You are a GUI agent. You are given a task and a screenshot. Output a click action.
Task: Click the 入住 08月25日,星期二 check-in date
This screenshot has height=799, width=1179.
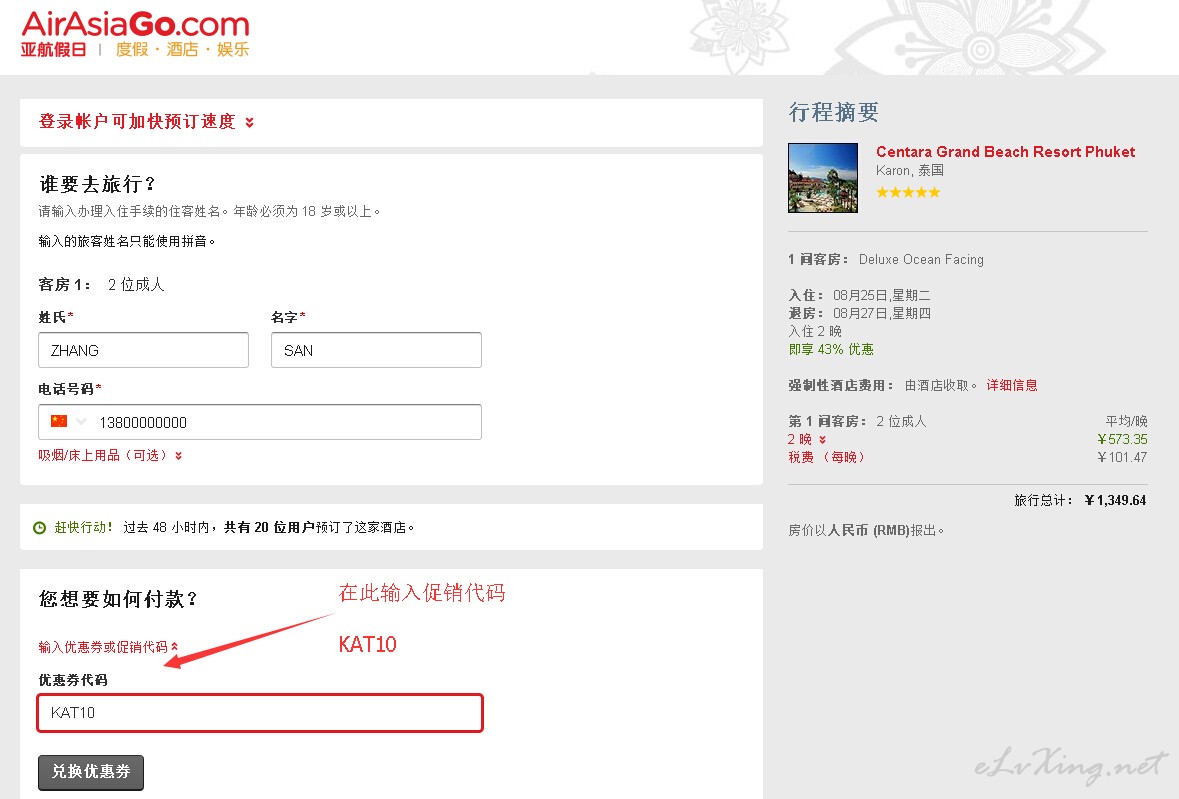(x=859, y=295)
